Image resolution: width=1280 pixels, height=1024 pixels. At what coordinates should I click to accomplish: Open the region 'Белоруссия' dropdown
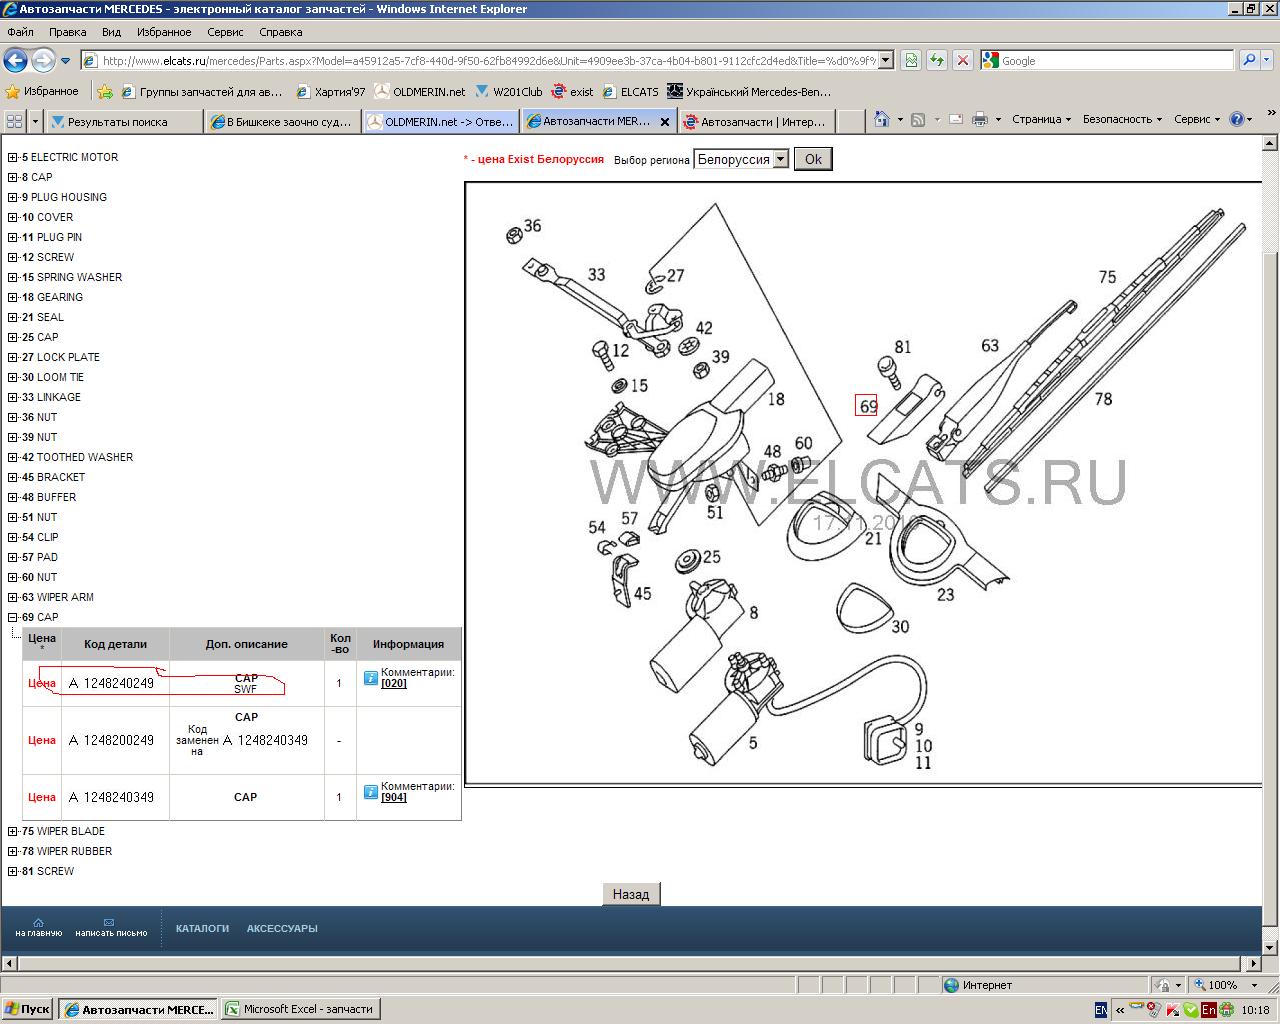[x=741, y=159]
